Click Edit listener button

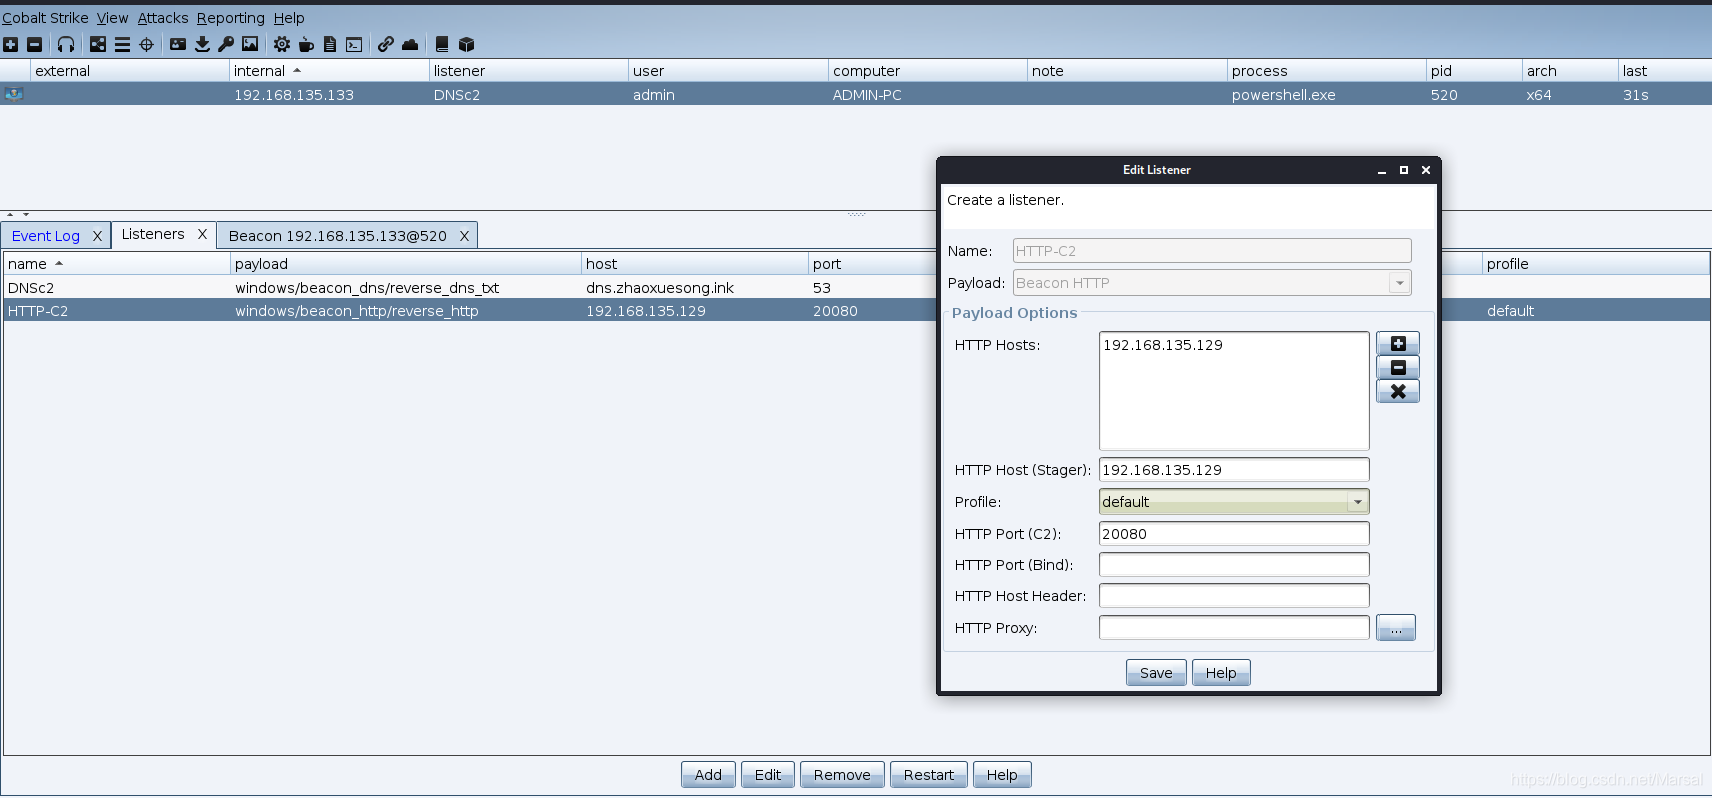click(x=768, y=775)
